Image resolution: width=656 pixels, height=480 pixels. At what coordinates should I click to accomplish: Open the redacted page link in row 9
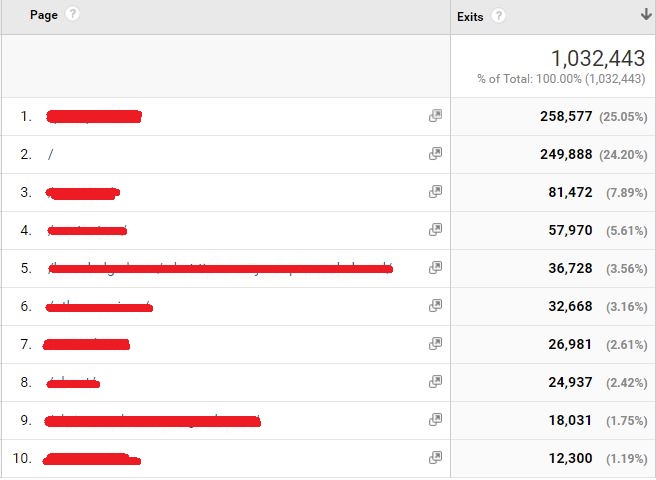(x=152, y=421)
